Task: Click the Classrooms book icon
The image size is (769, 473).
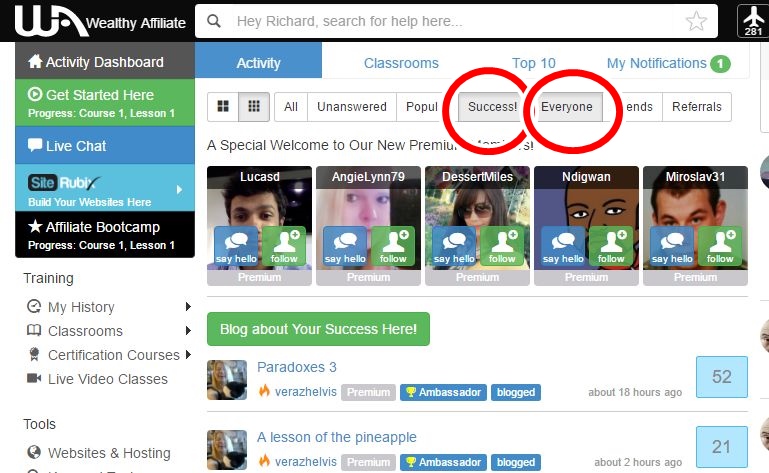Action: click(x=34, y=330)
